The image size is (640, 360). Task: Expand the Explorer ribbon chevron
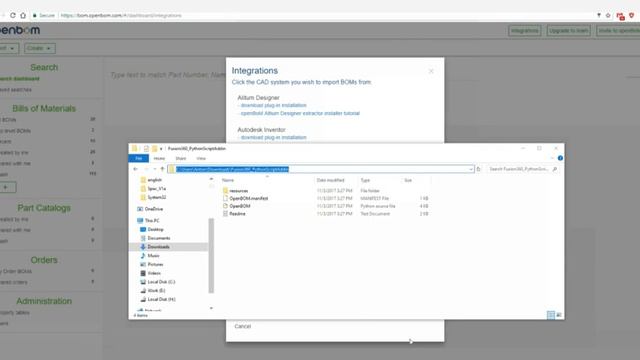552,158
